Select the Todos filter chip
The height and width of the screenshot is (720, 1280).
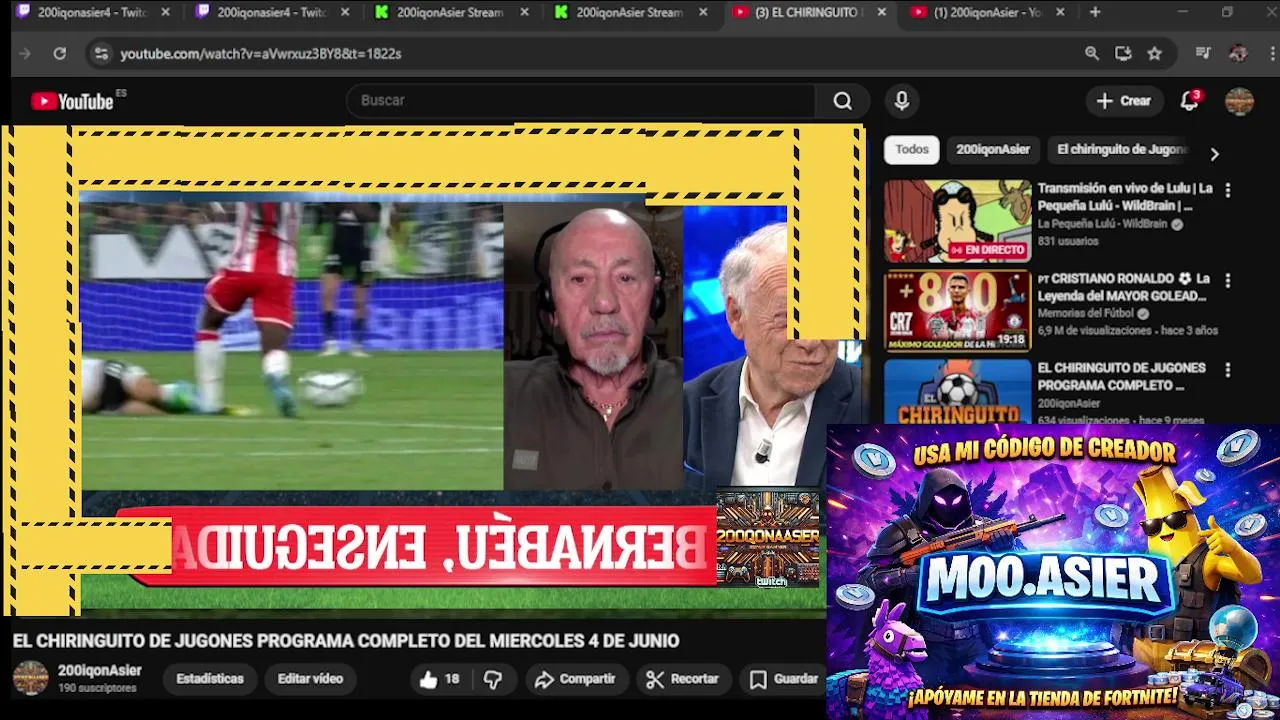[912, 150]
